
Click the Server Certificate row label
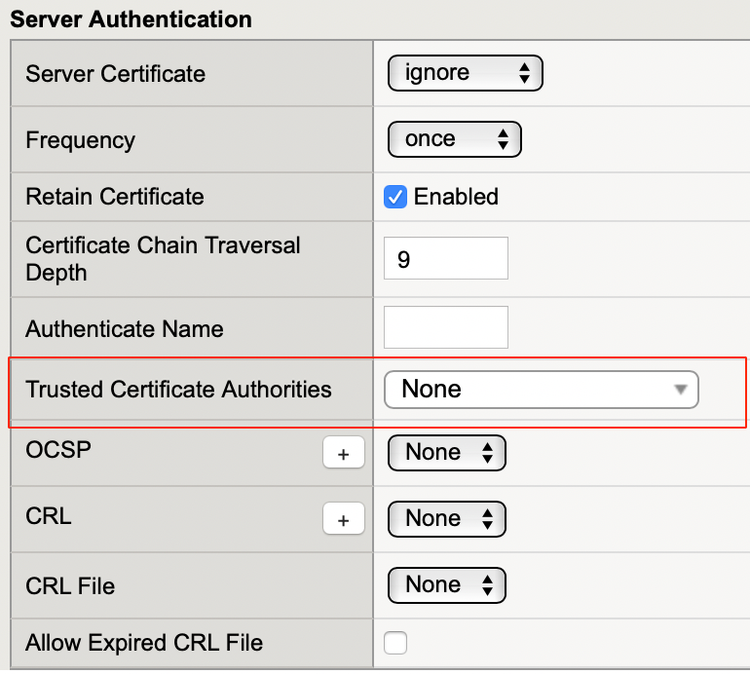click(x=116, y=73)
